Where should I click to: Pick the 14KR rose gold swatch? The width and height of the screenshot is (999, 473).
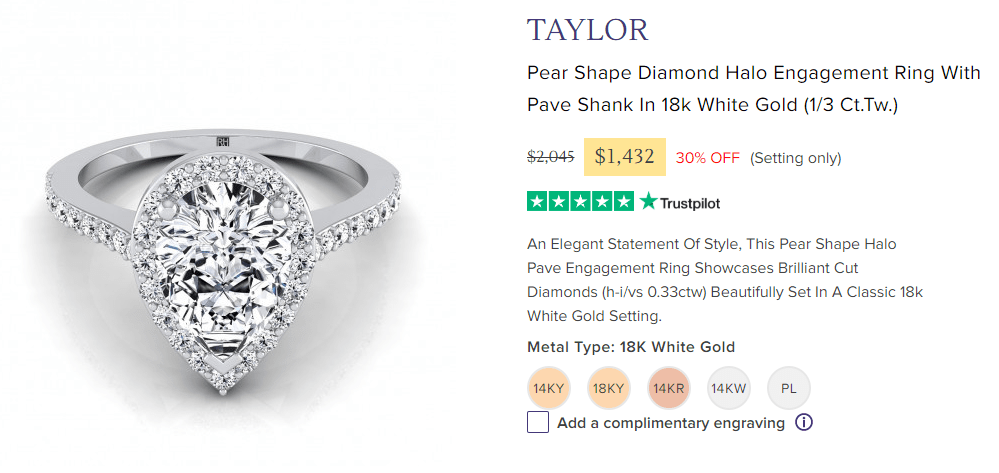tap(669, 389)
